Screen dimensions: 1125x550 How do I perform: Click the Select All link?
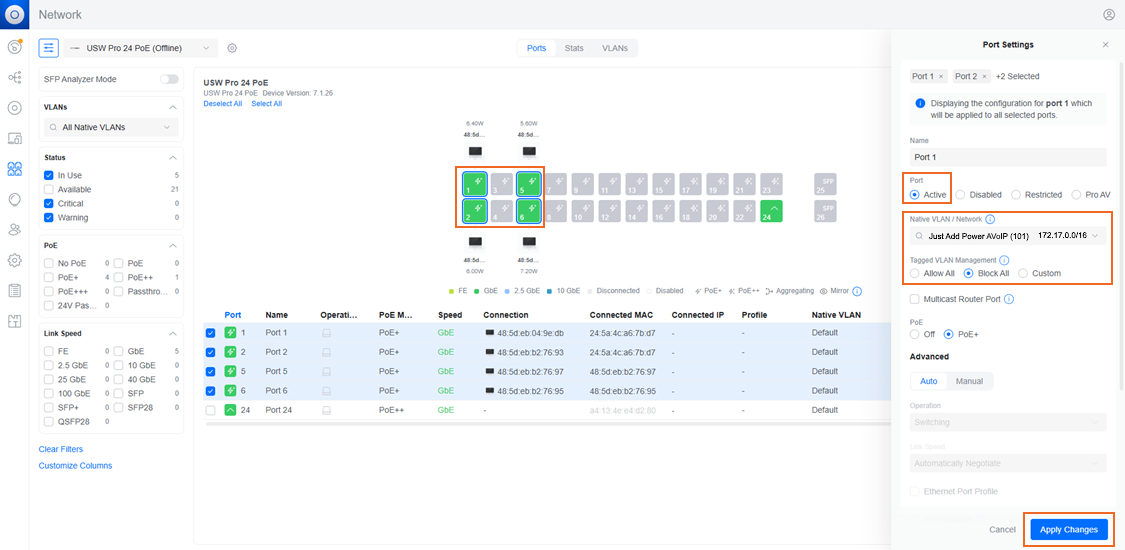(x=266, y=103)
